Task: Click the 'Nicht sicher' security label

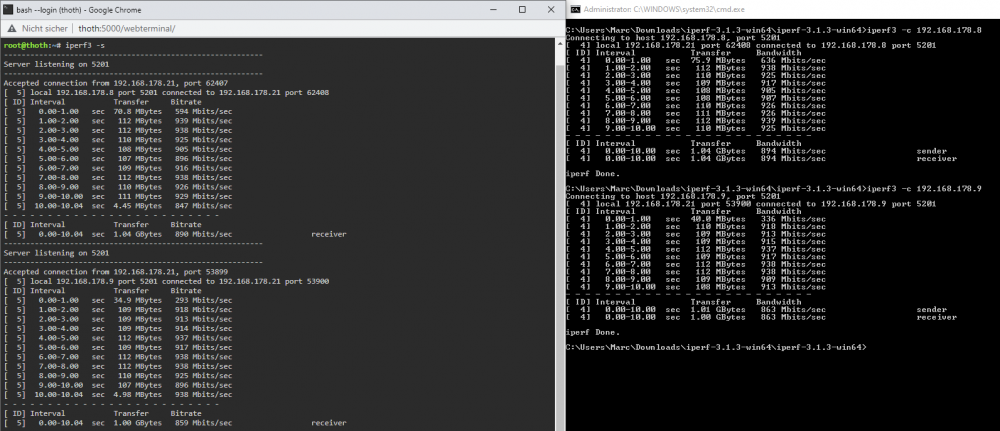Action: [x=45, y=29]
